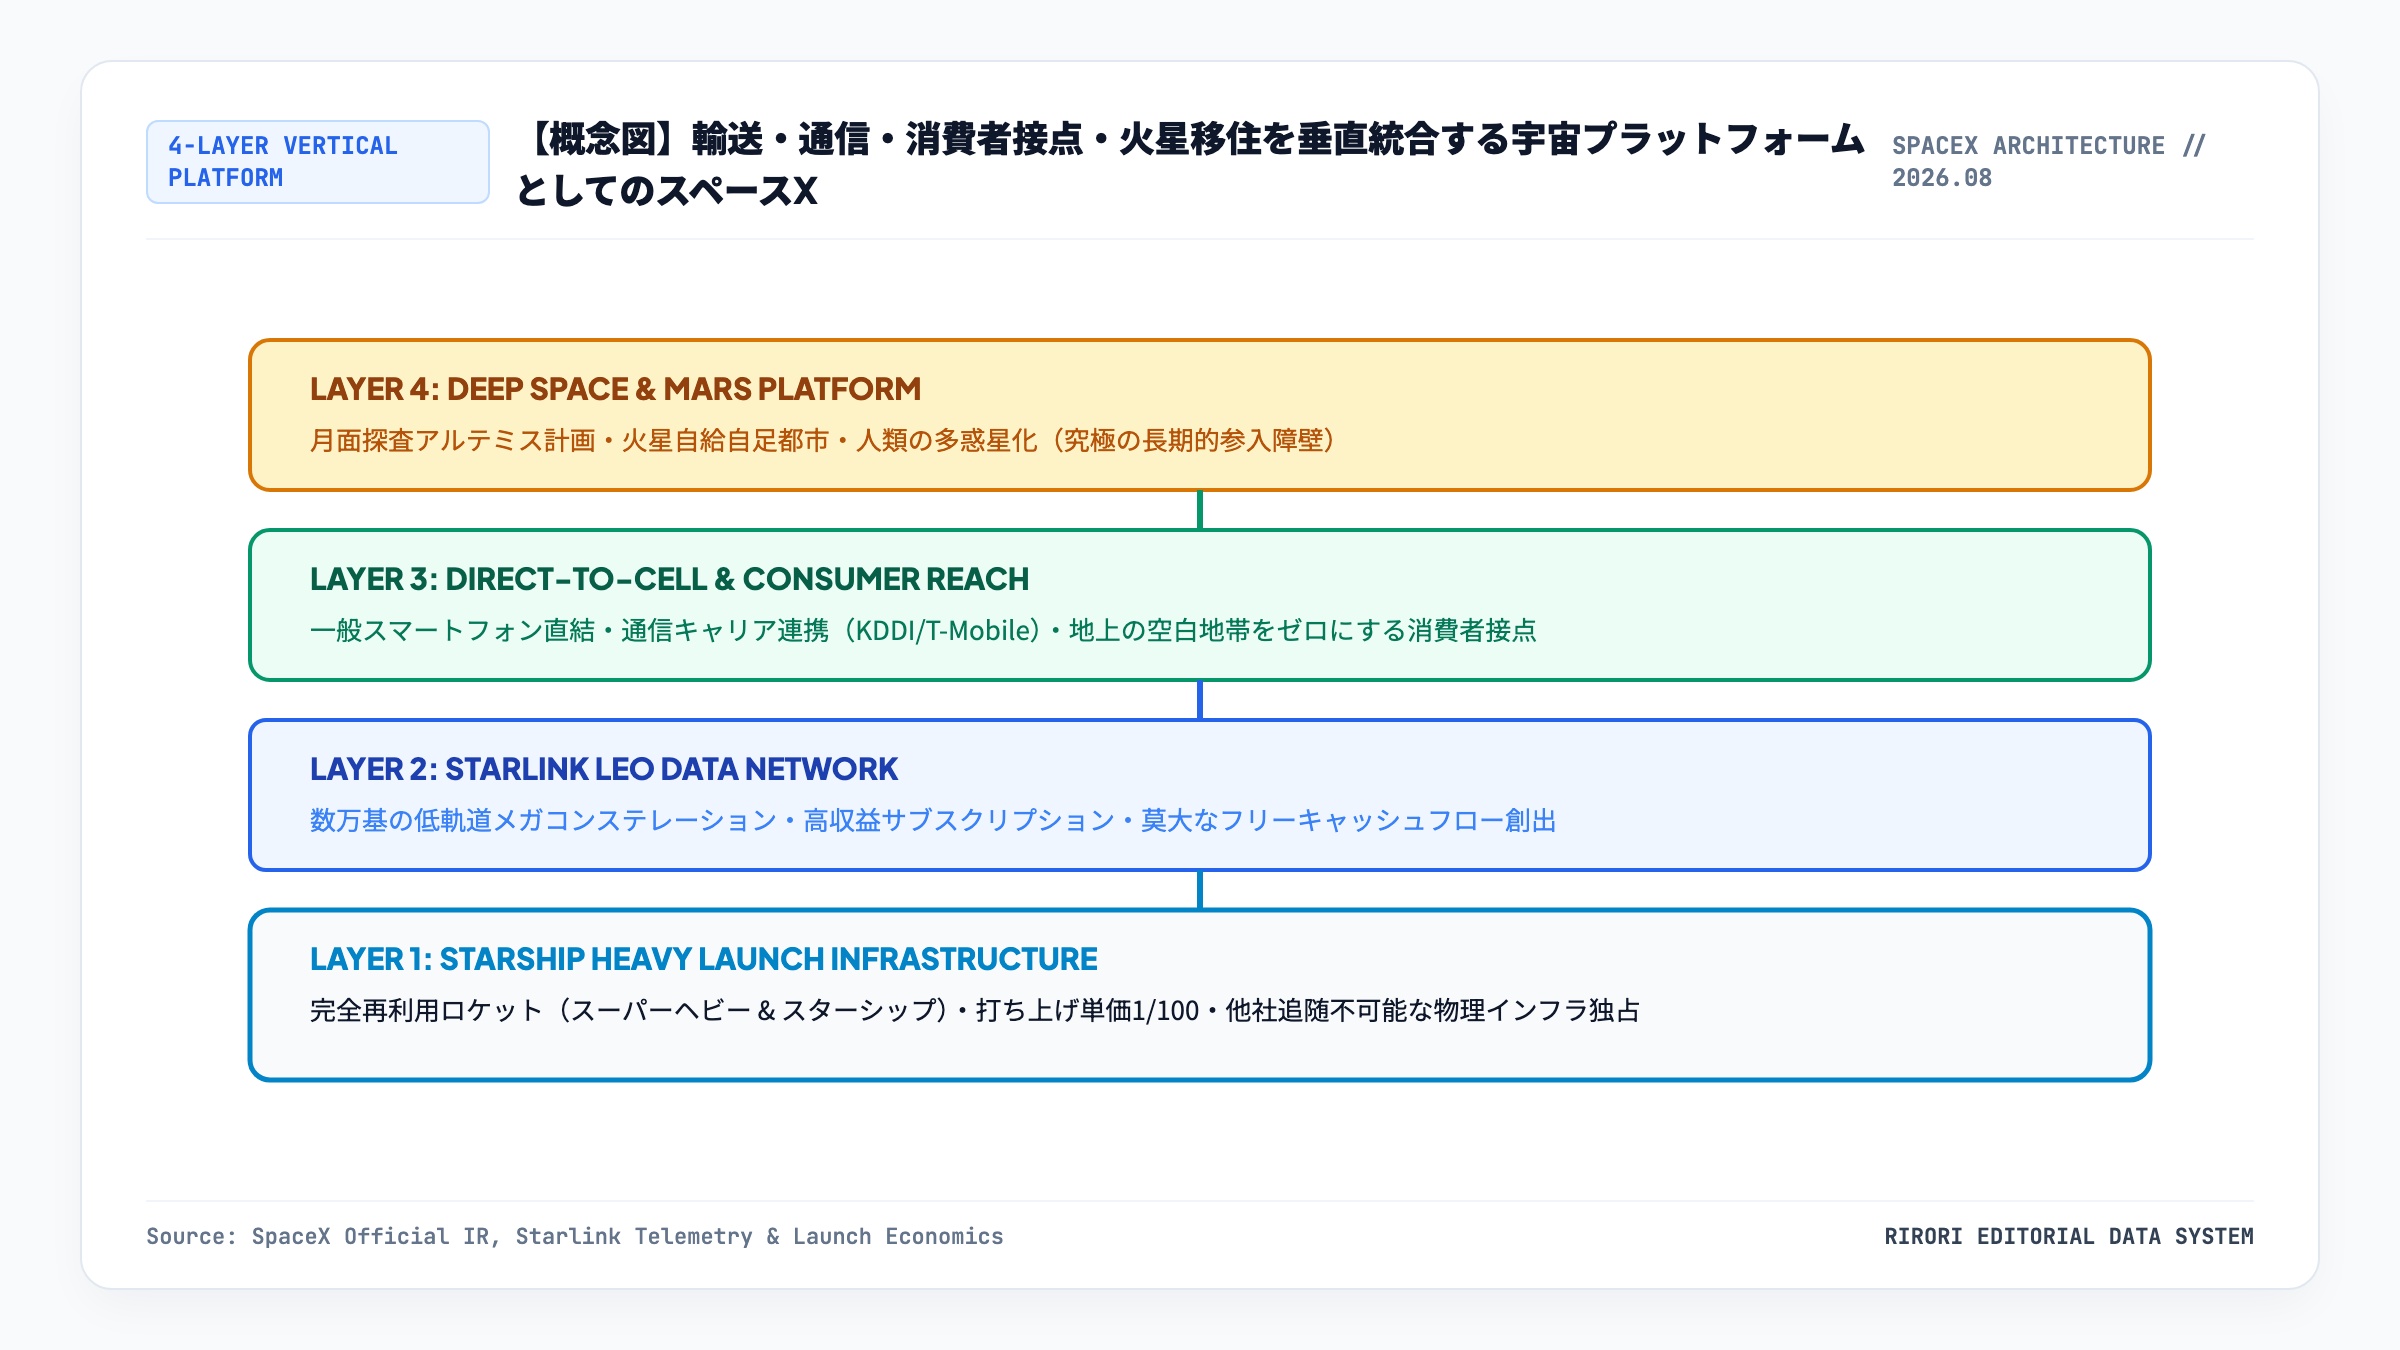2400x1350 pixels.
Task: Select the LAYER 3 Direct-to-Cell green box
Action: (1200, 605)
